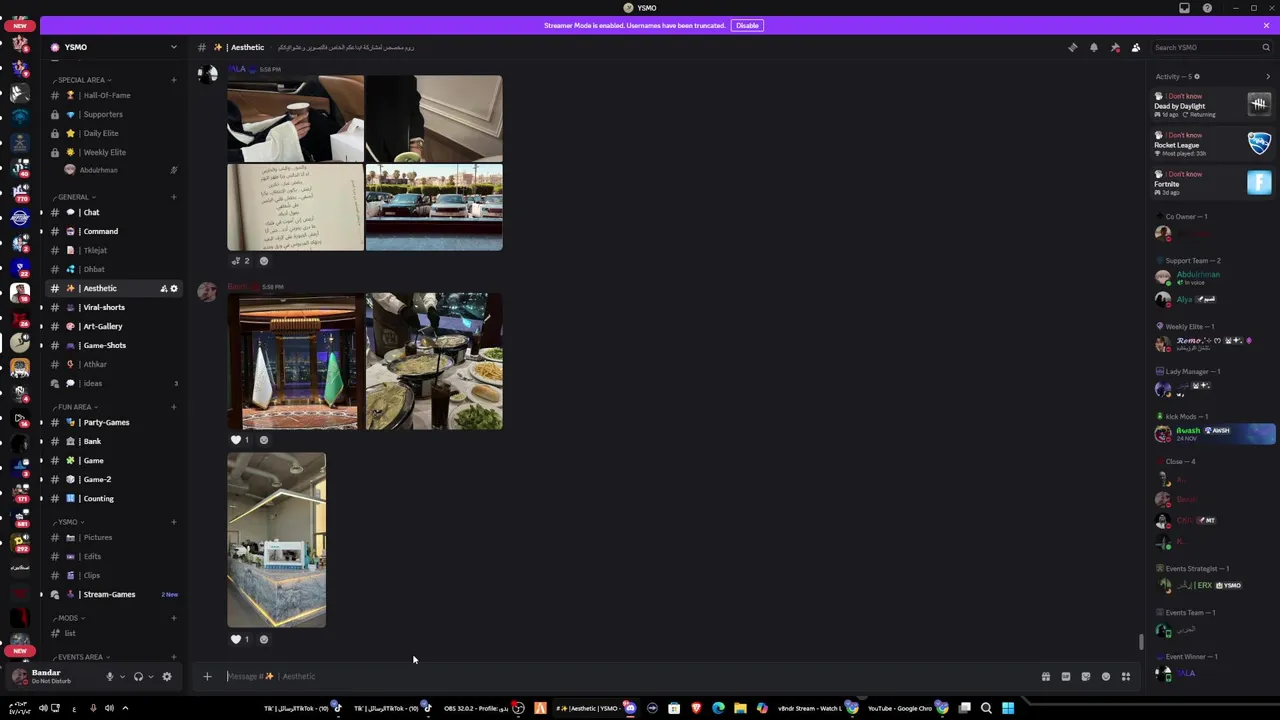Open the food table photo thumbnail
Screen dimensions: 1280x720
coord(434,361)
